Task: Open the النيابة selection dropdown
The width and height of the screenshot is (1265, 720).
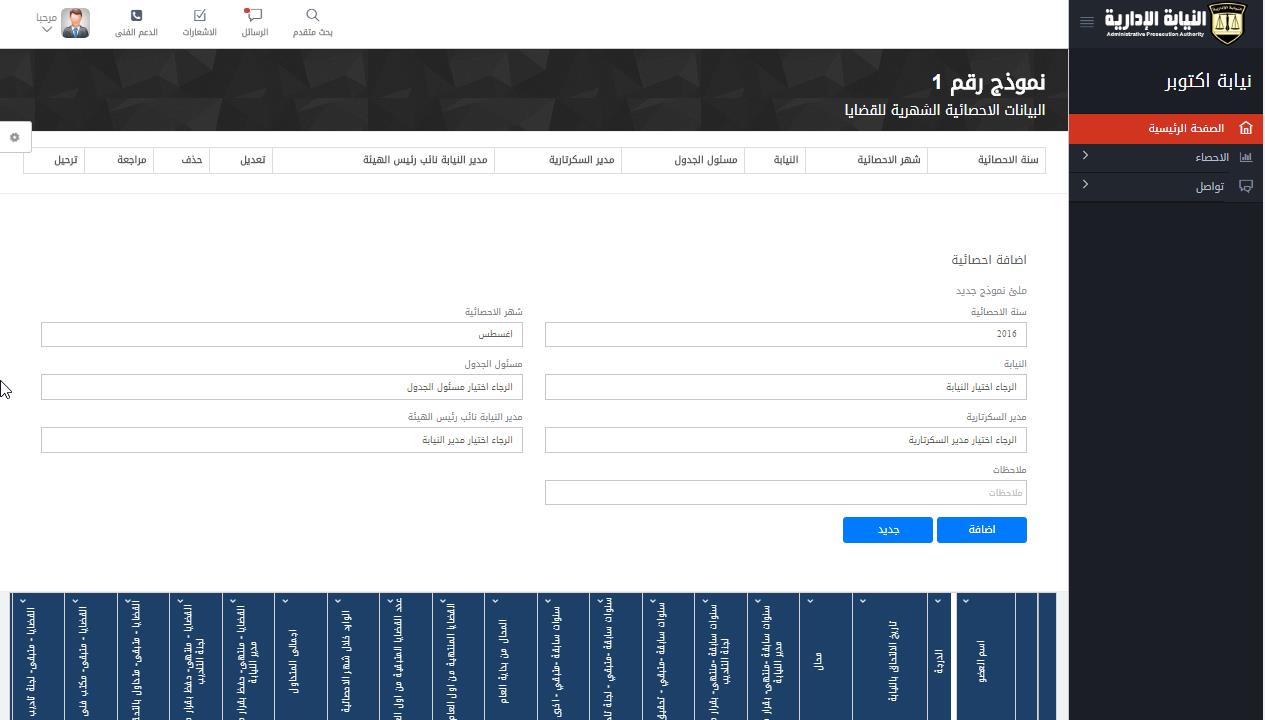Action: tap(785, 387)
